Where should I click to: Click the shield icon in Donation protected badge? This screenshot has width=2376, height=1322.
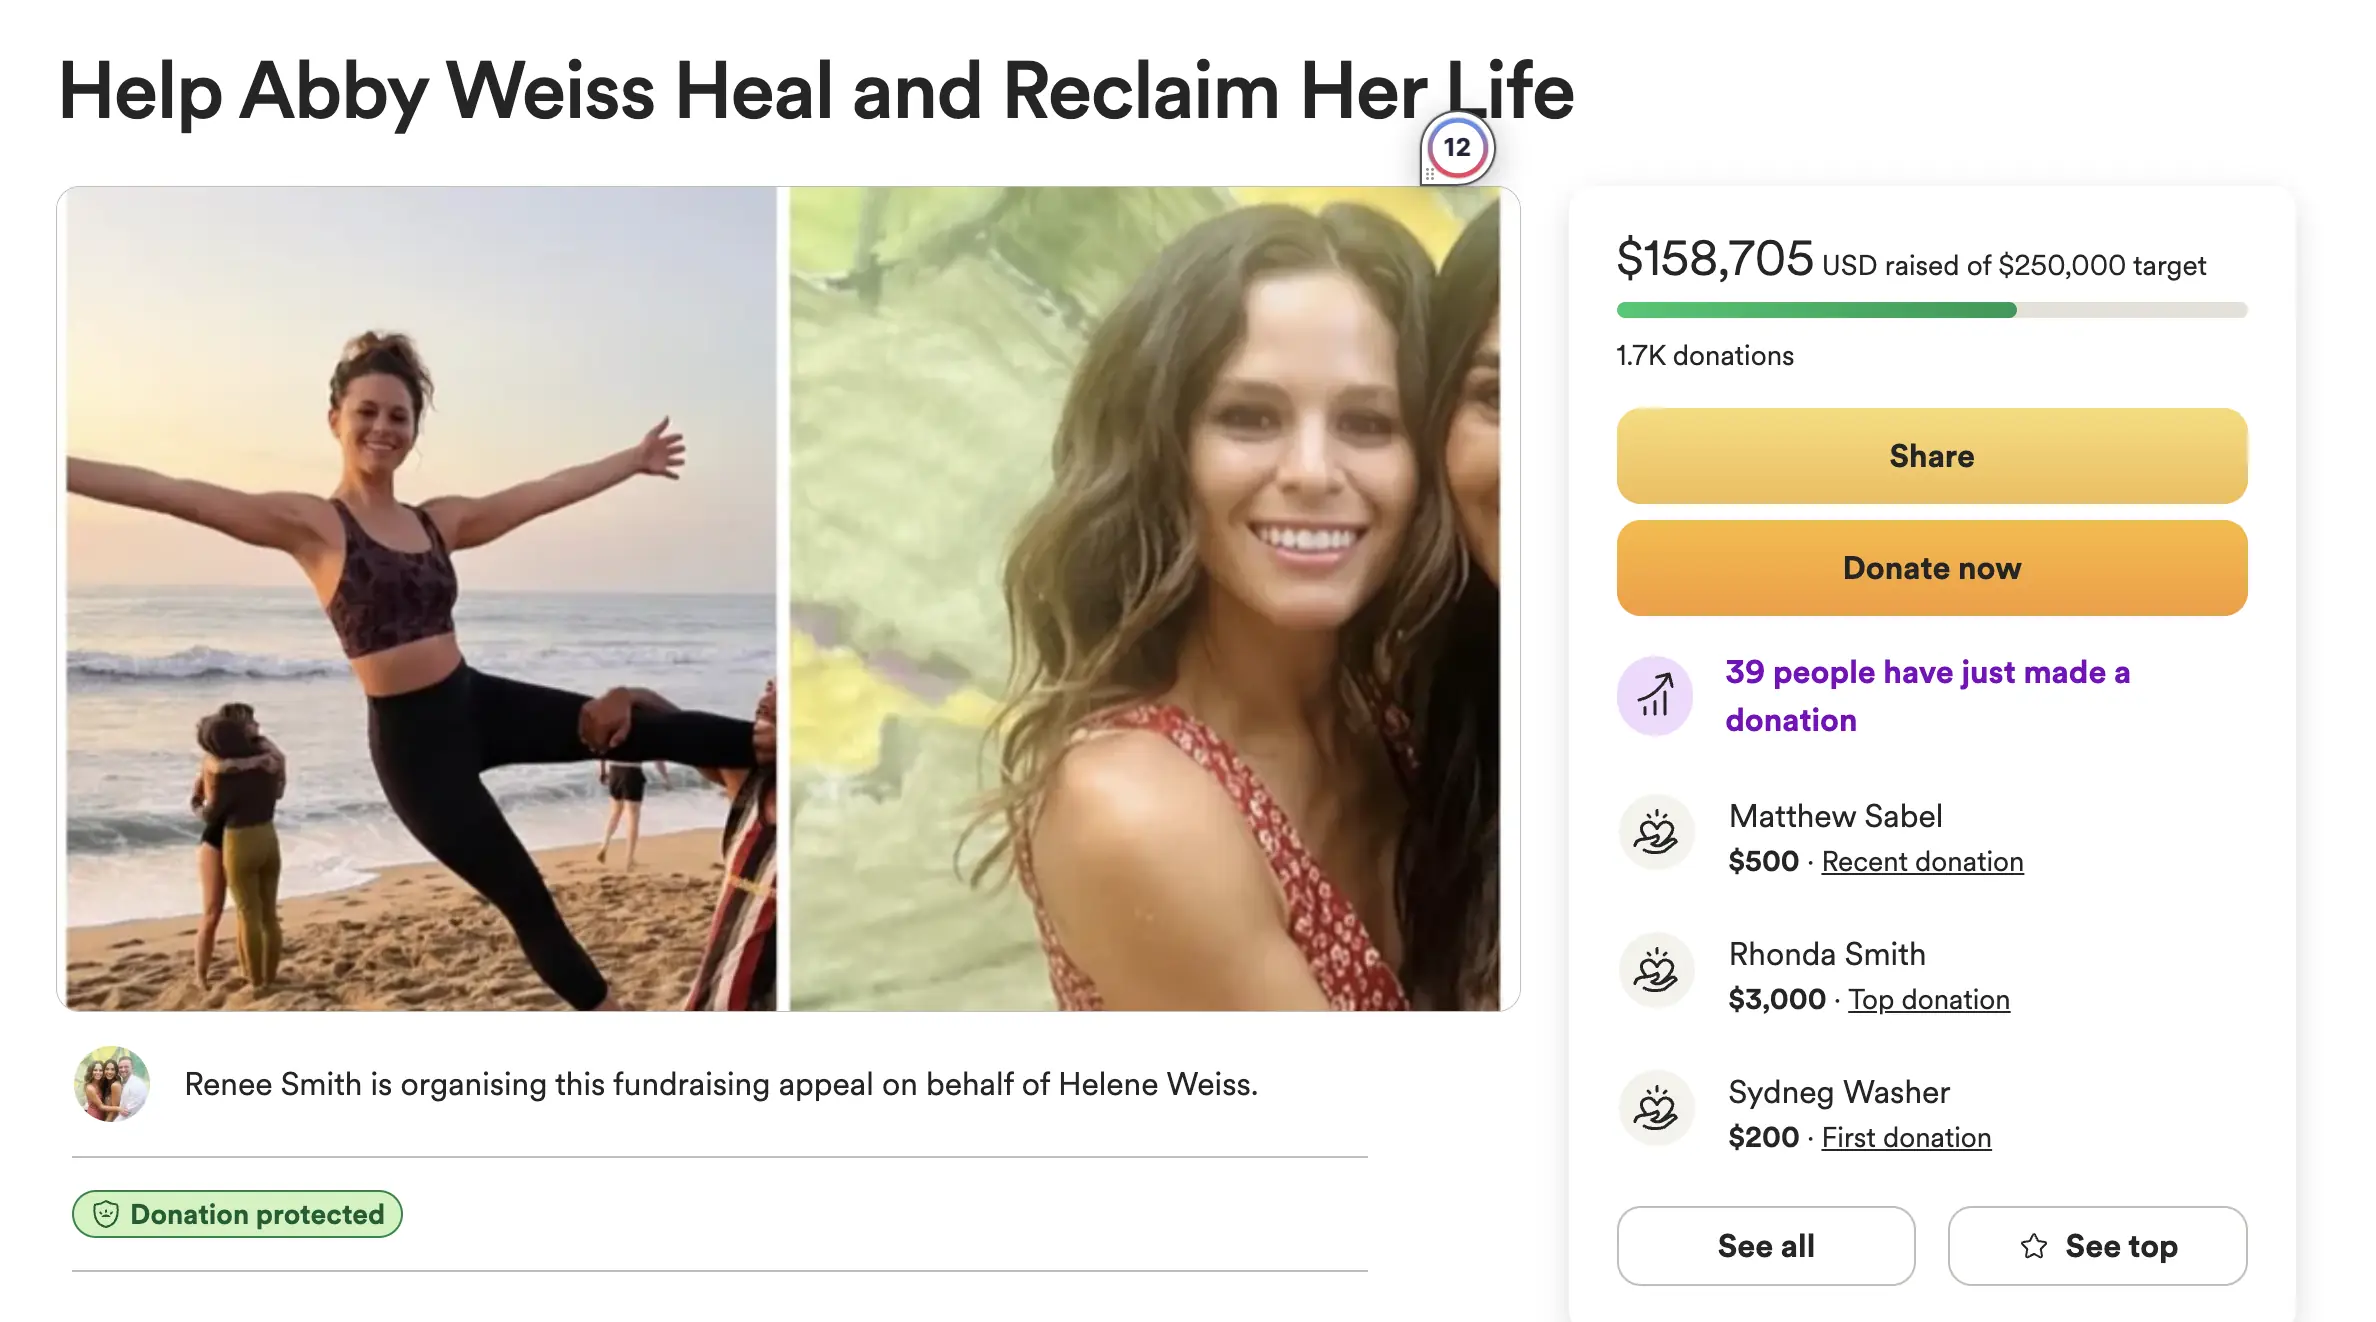(105, 1214)
